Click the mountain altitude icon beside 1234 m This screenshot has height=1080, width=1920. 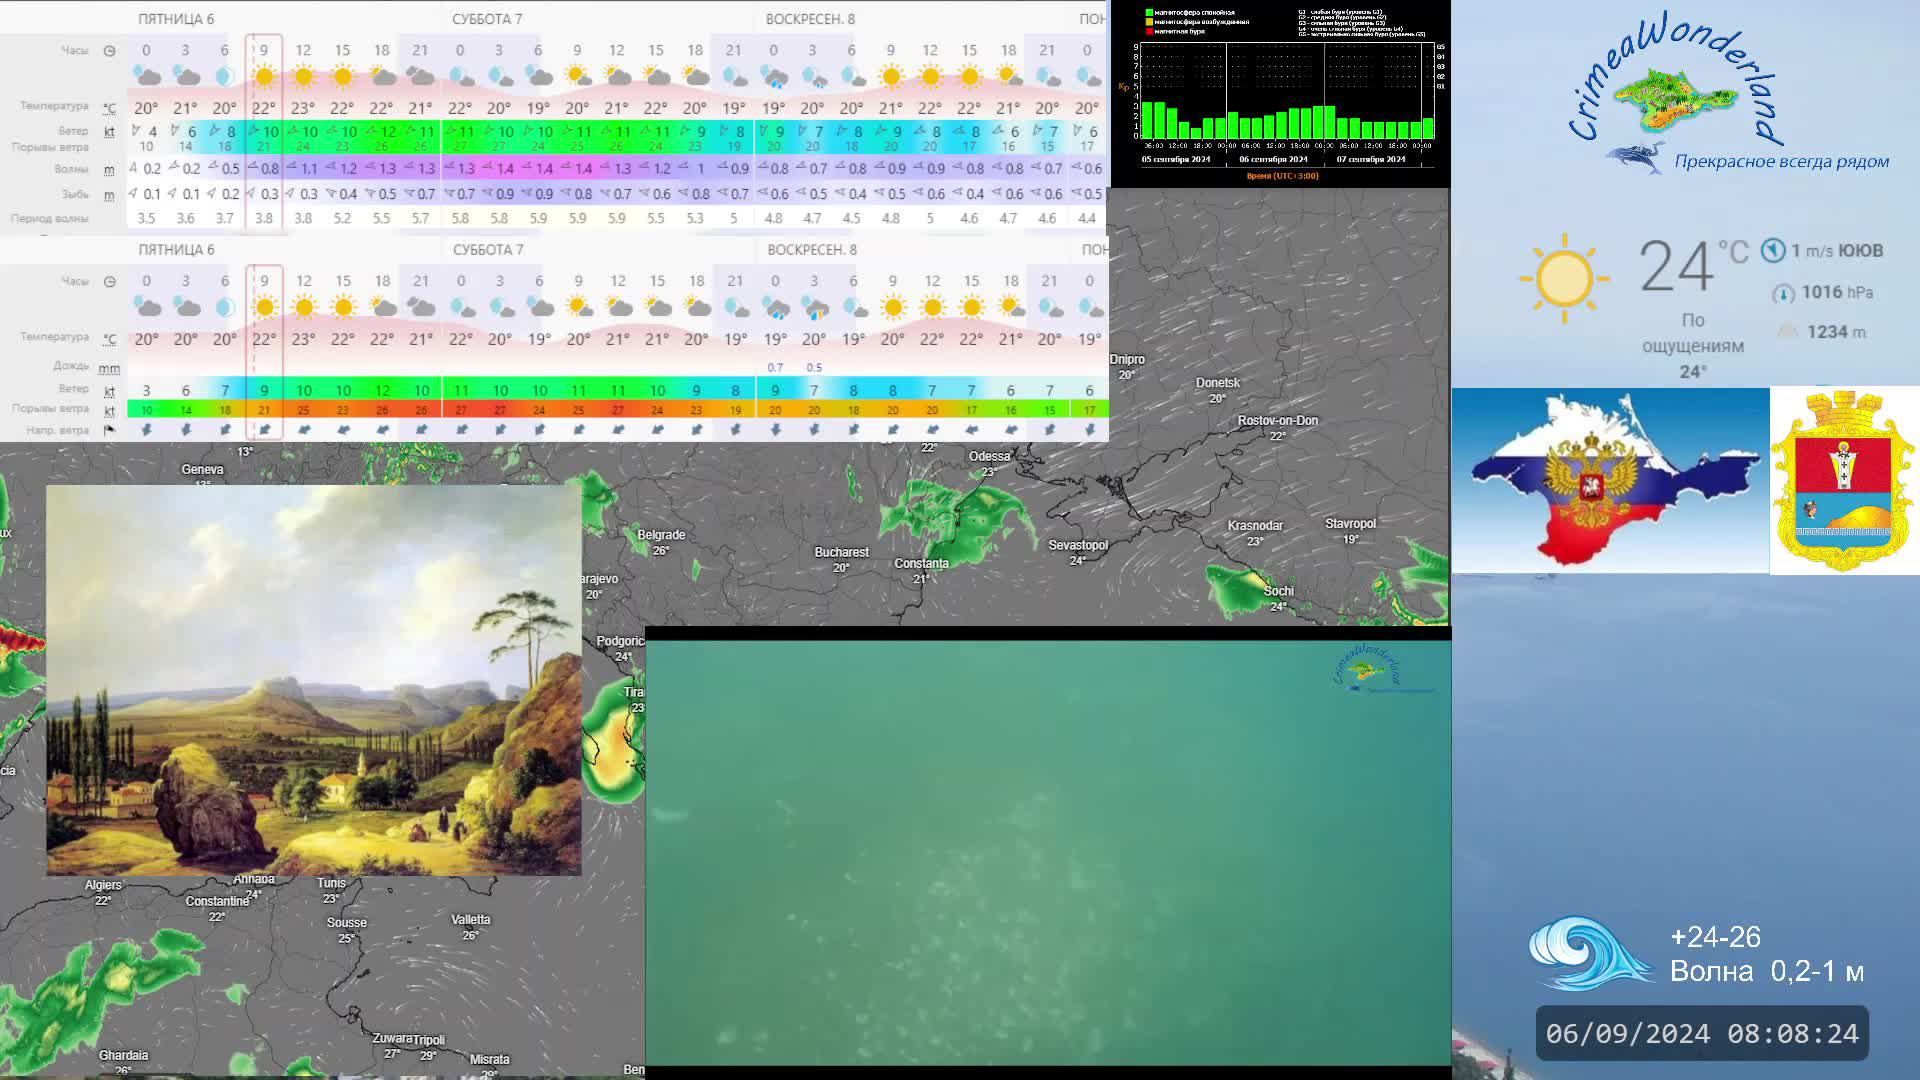(1789, 332)
